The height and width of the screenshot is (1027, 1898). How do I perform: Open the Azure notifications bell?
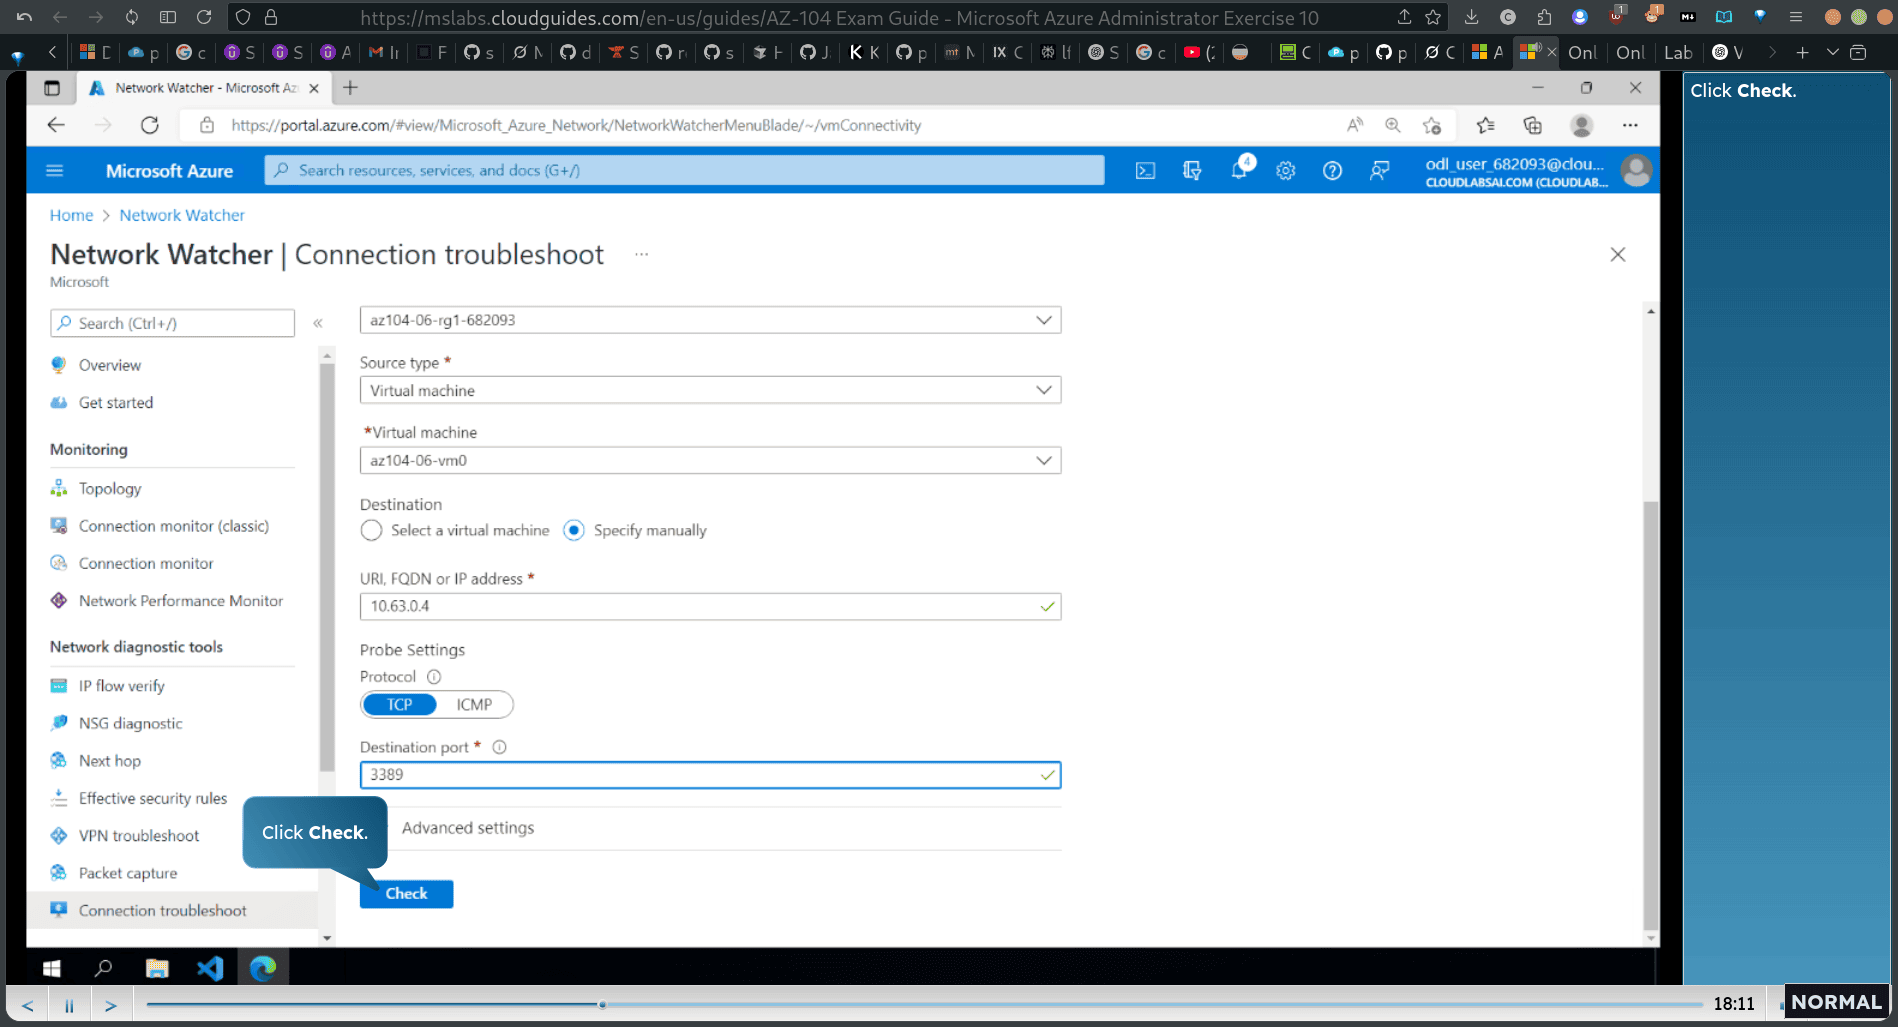[x=1239, y=170]
